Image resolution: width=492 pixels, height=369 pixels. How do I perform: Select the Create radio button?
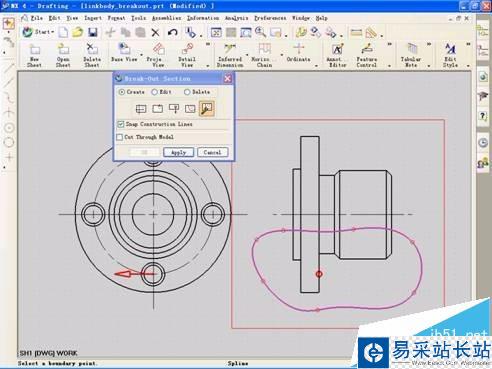122,92
